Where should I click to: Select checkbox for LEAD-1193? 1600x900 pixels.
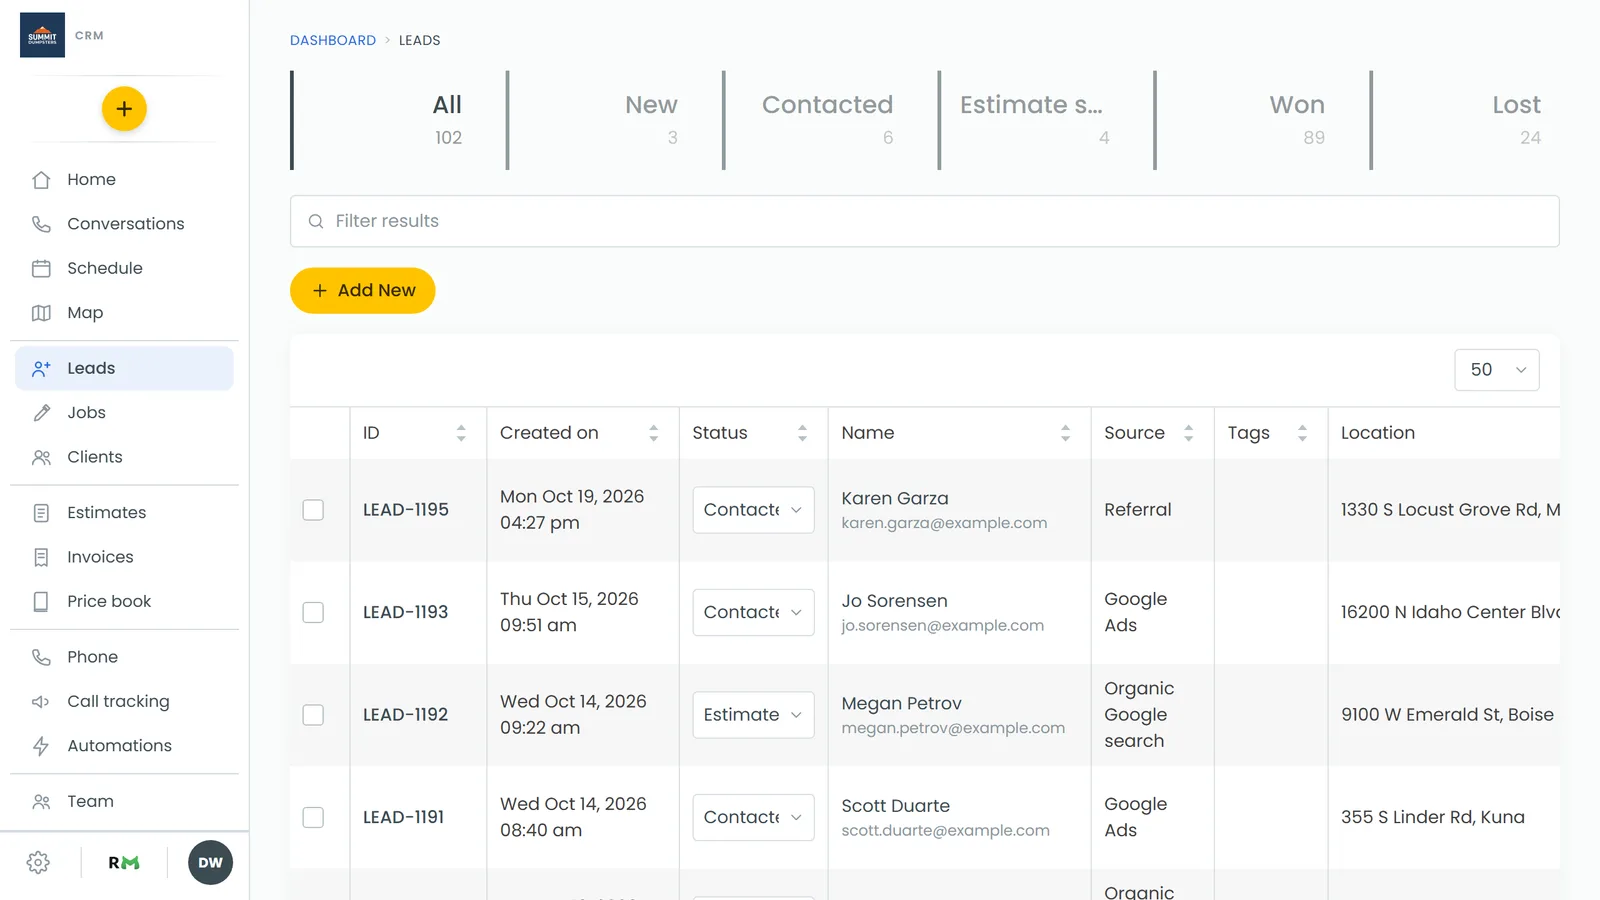pyautogui.click(x=313, y=612)
